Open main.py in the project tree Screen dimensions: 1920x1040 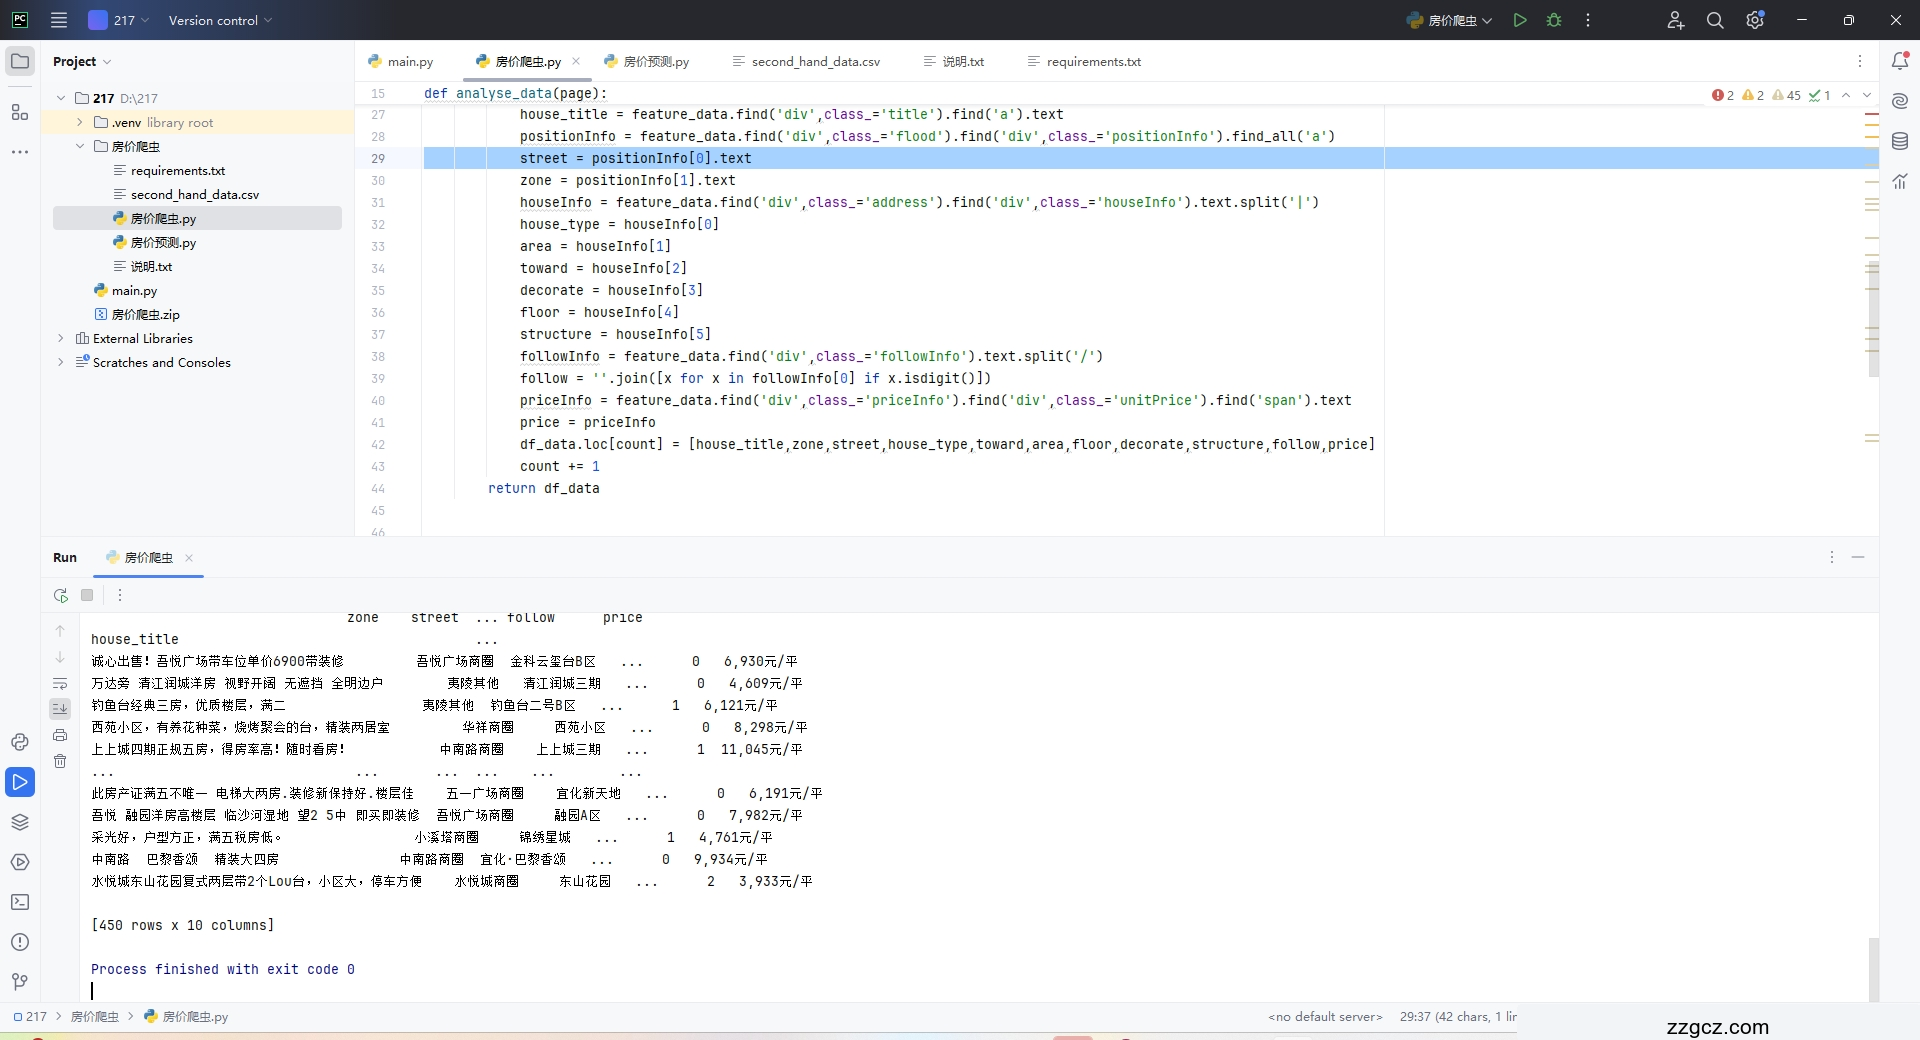pos(134,290)
